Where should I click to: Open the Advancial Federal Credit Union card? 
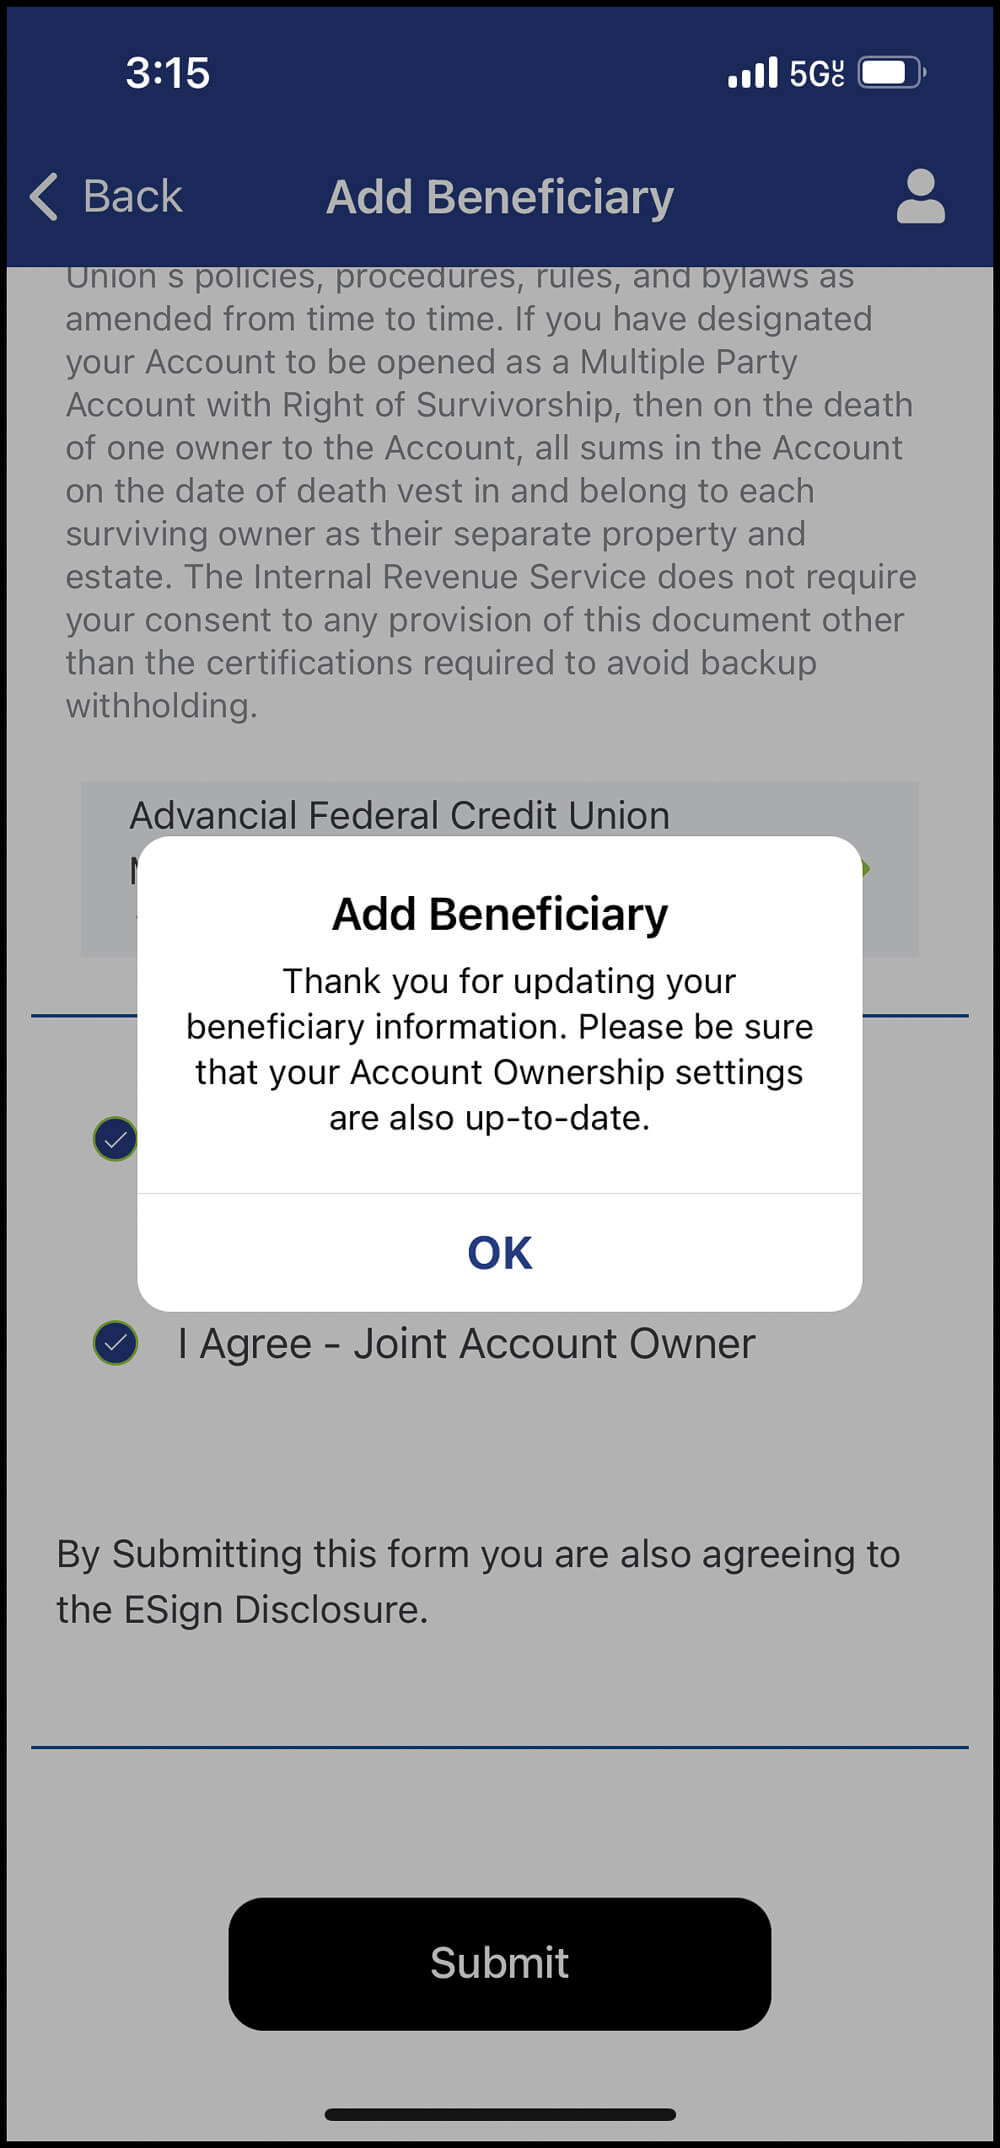click(400, 816)
